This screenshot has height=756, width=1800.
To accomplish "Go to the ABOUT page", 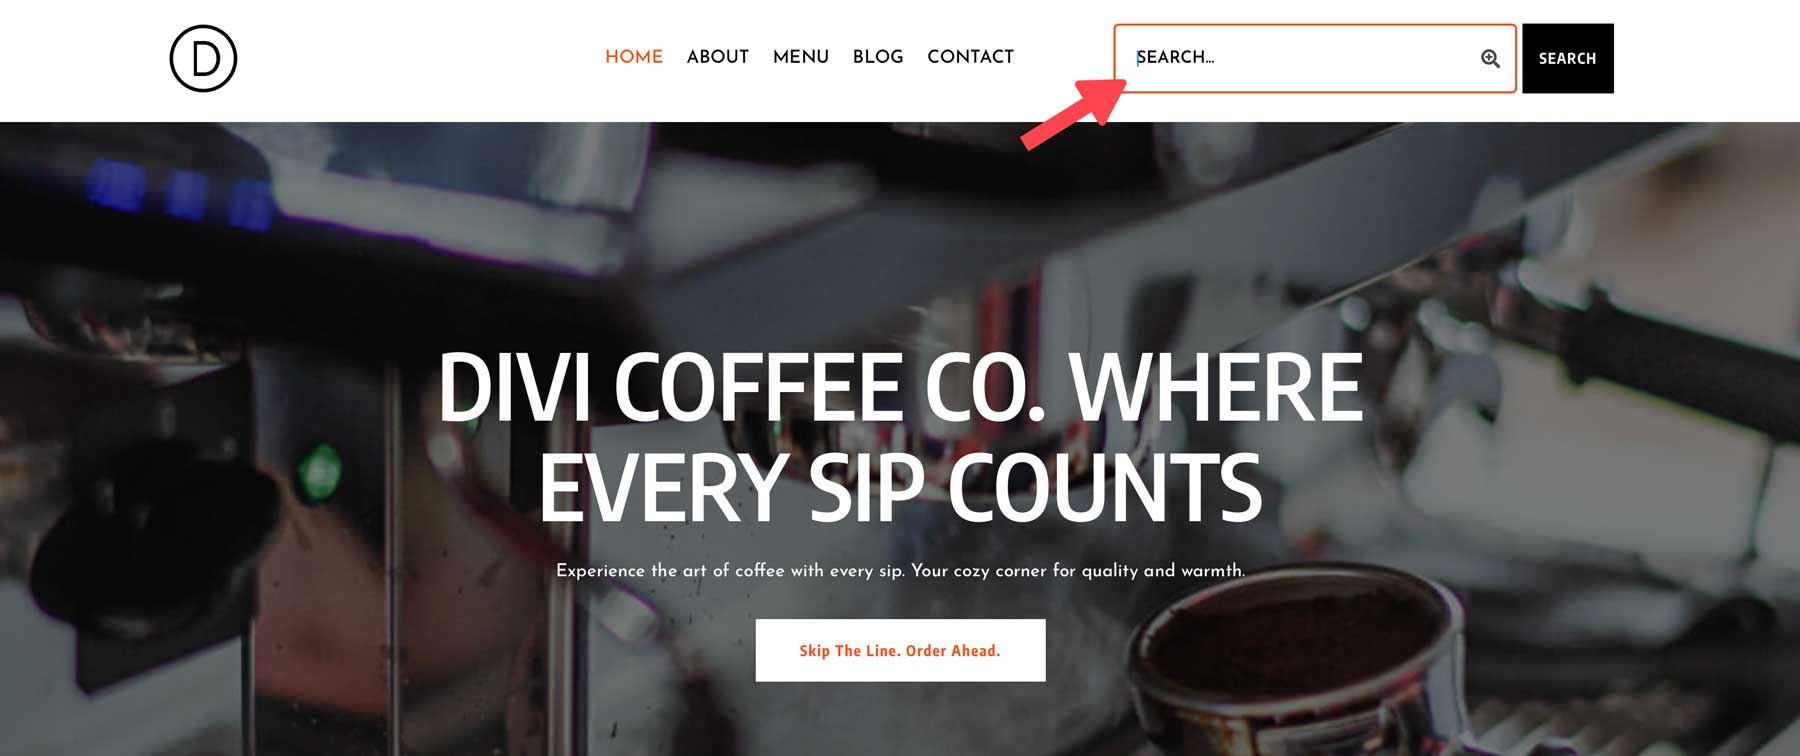I will [x=718, y=57].
